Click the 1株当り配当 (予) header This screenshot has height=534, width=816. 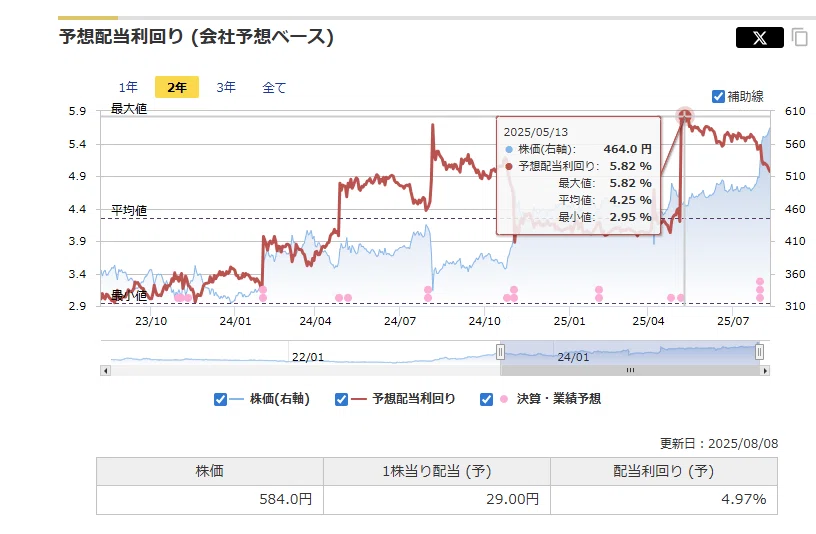click(x=437, y=472)
